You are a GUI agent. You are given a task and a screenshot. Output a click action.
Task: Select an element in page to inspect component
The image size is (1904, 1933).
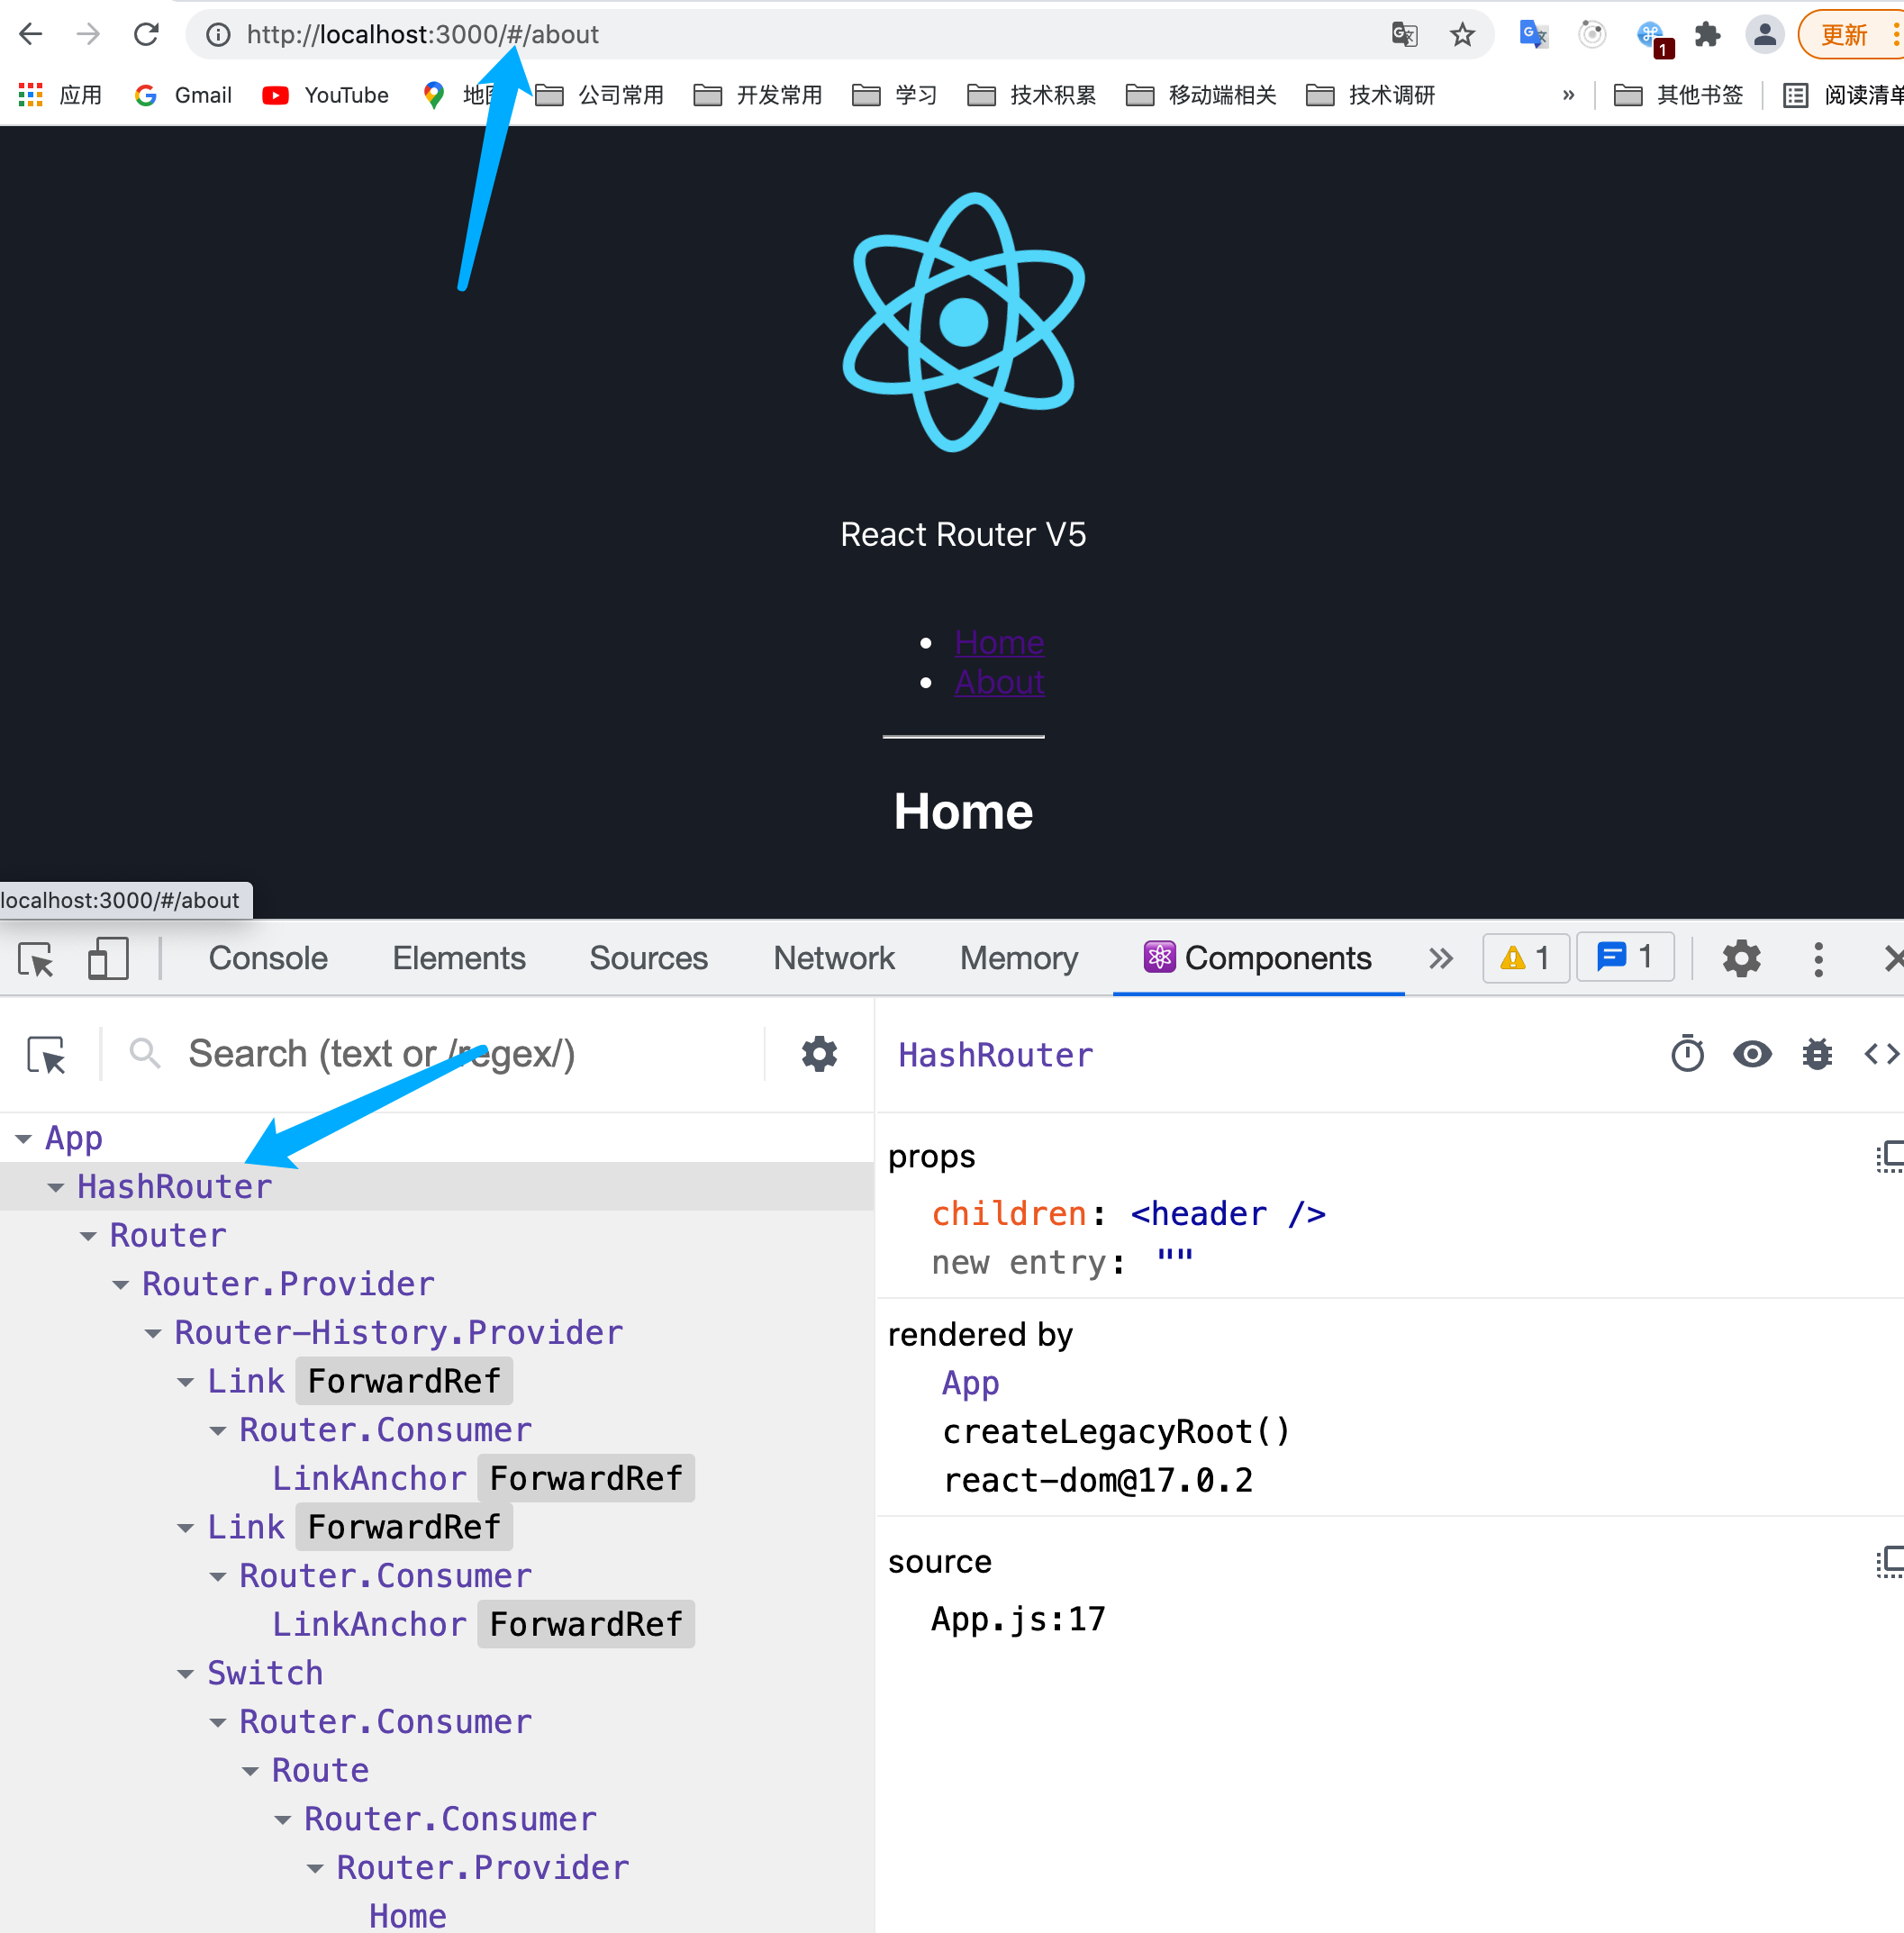click(47, 1054)
